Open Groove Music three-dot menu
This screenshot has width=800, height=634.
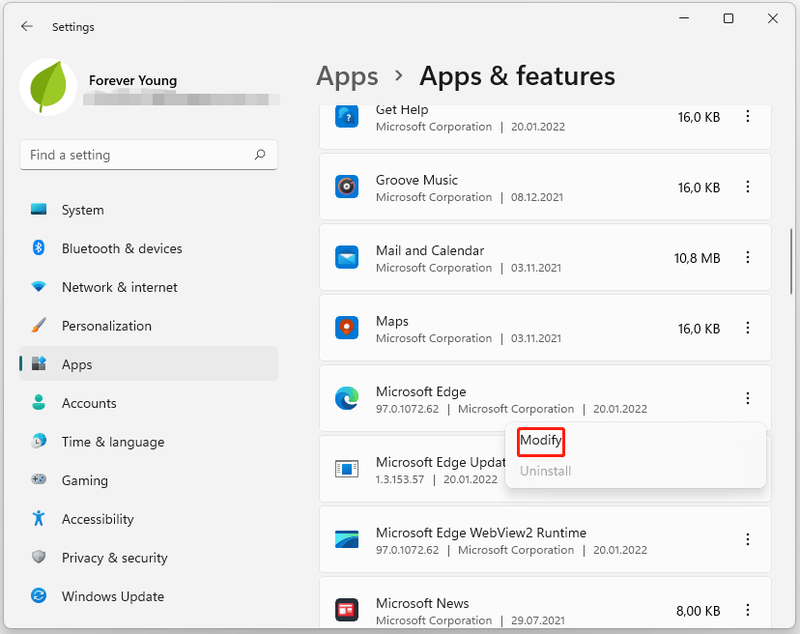[x=747, y=187]
